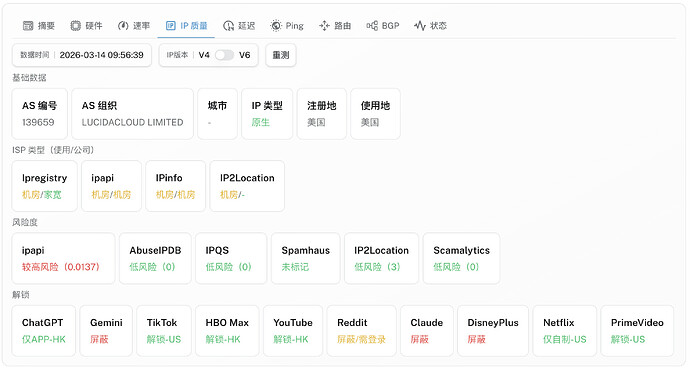690x369 pixels.
Task: Click the Ipregistry ISP type card
Action: point(44,186)
